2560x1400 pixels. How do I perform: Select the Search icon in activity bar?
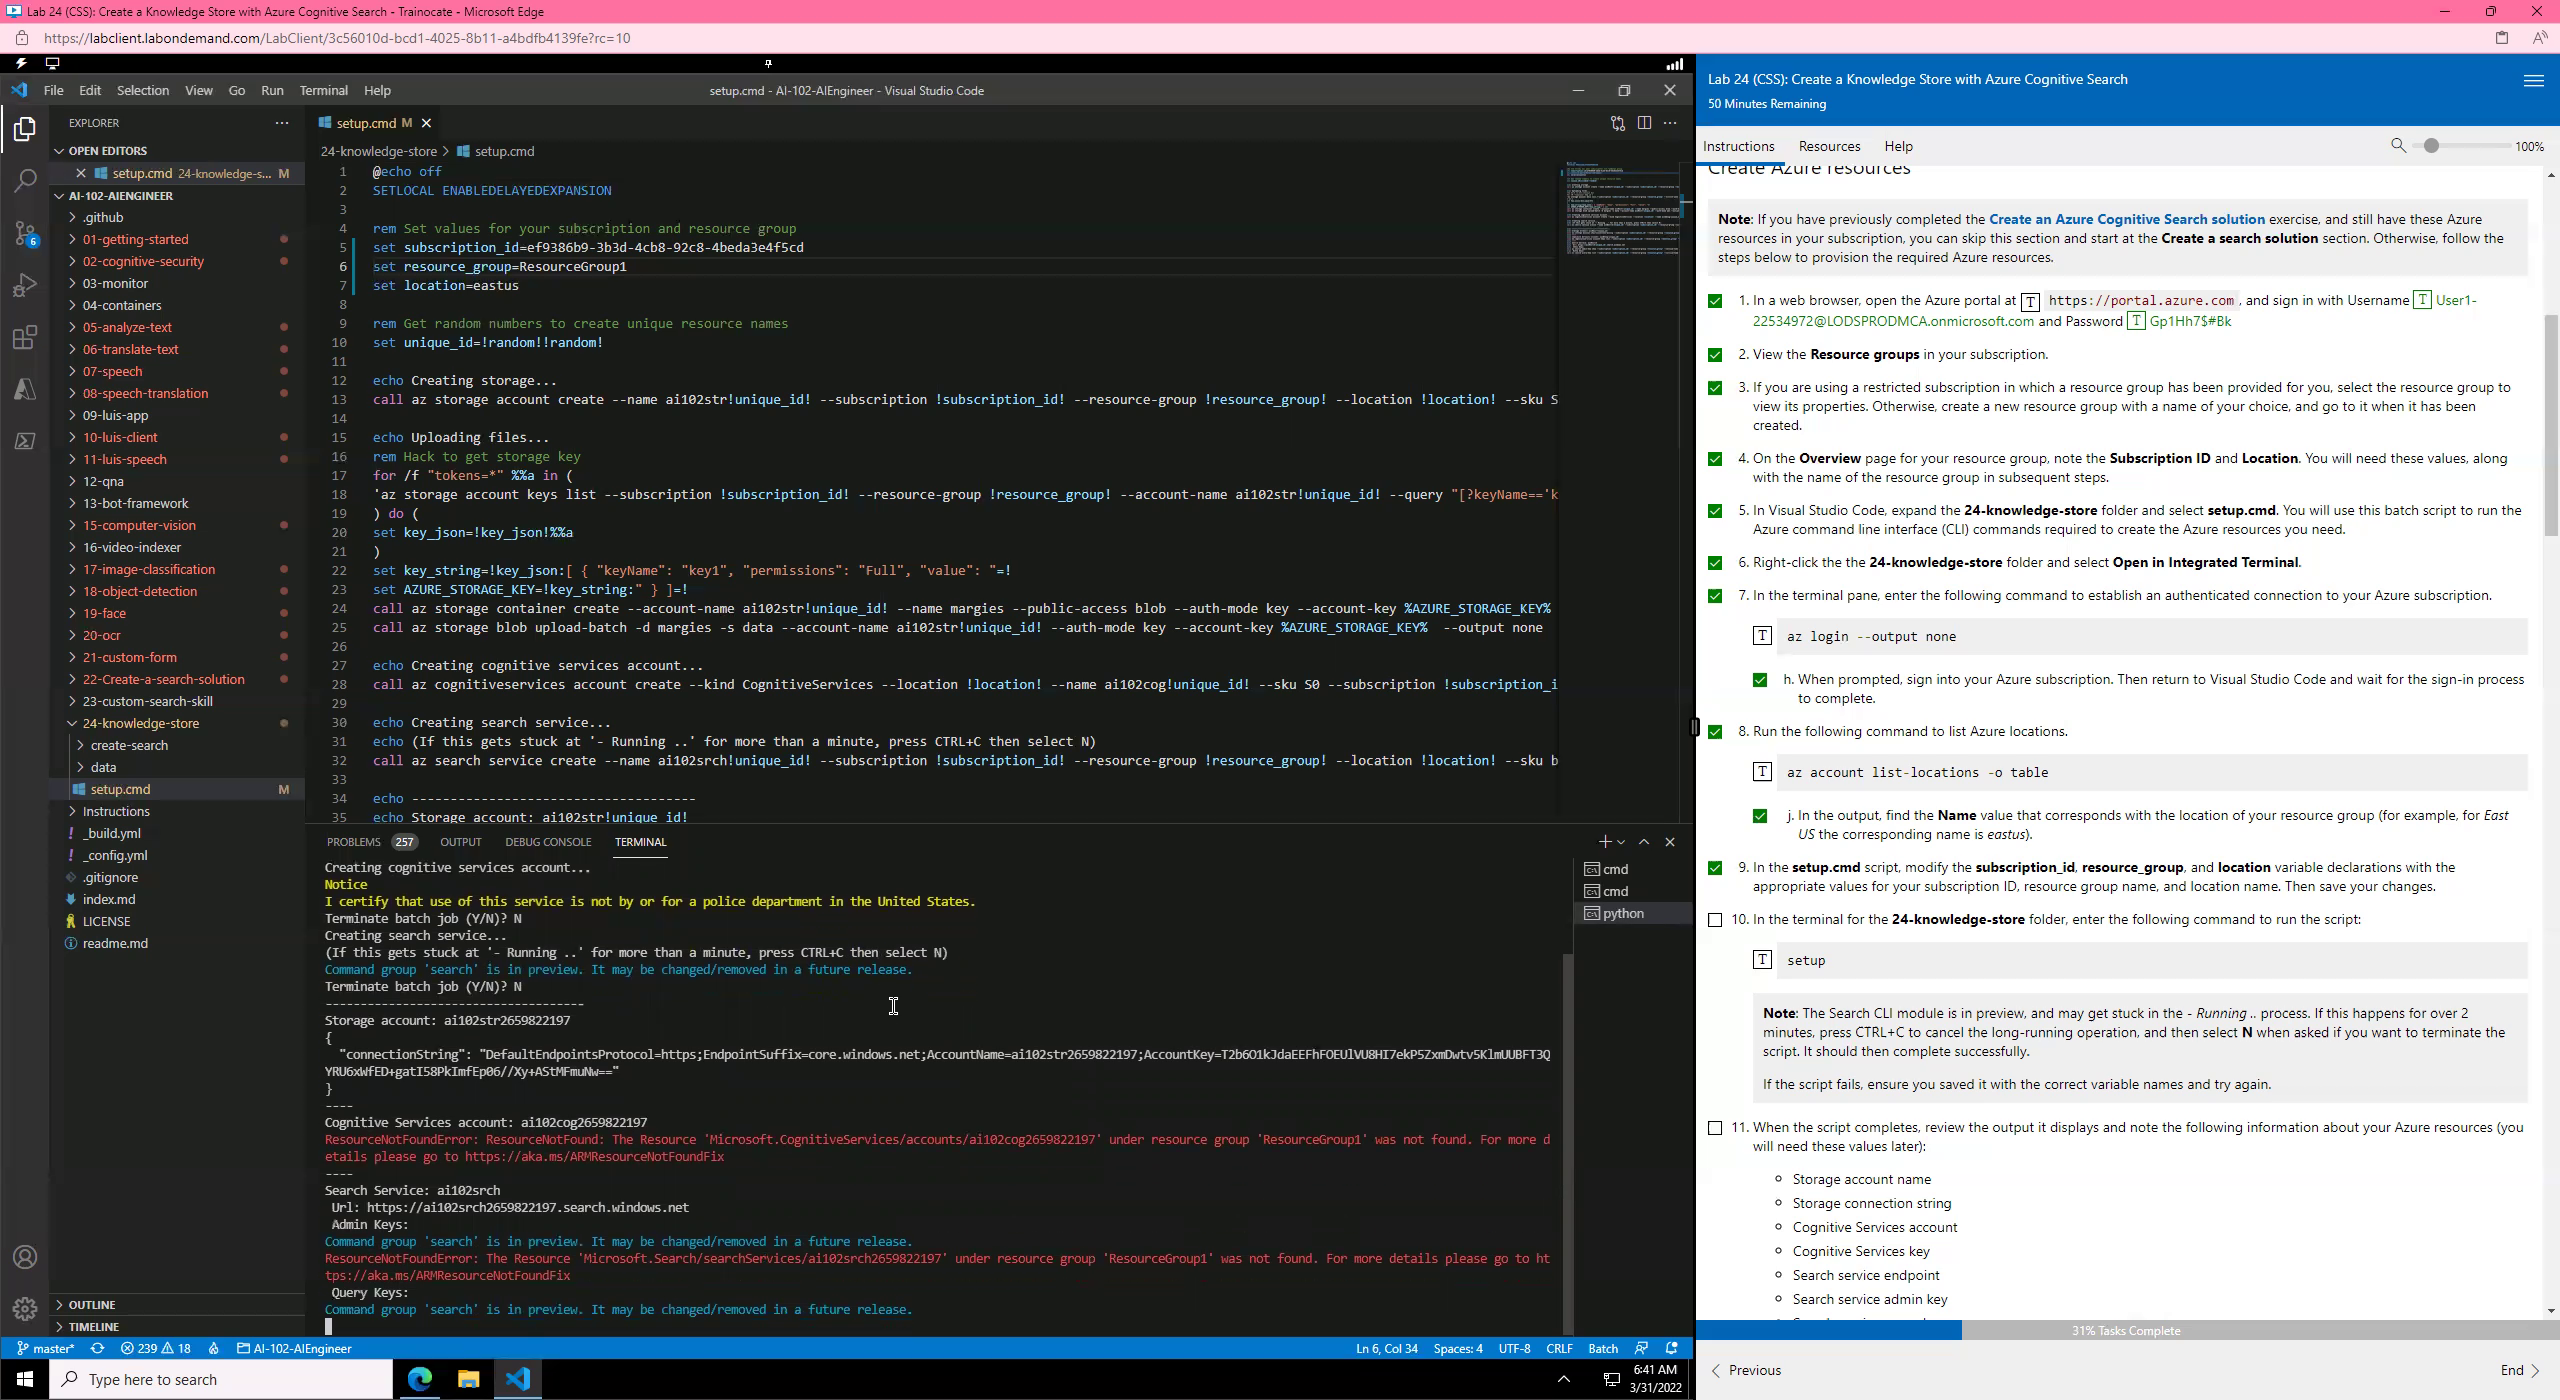click(x=24, y=180)
